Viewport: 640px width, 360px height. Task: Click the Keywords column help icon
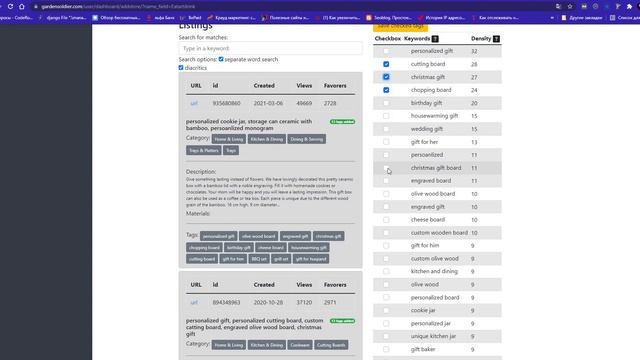[x=435, y=39]
